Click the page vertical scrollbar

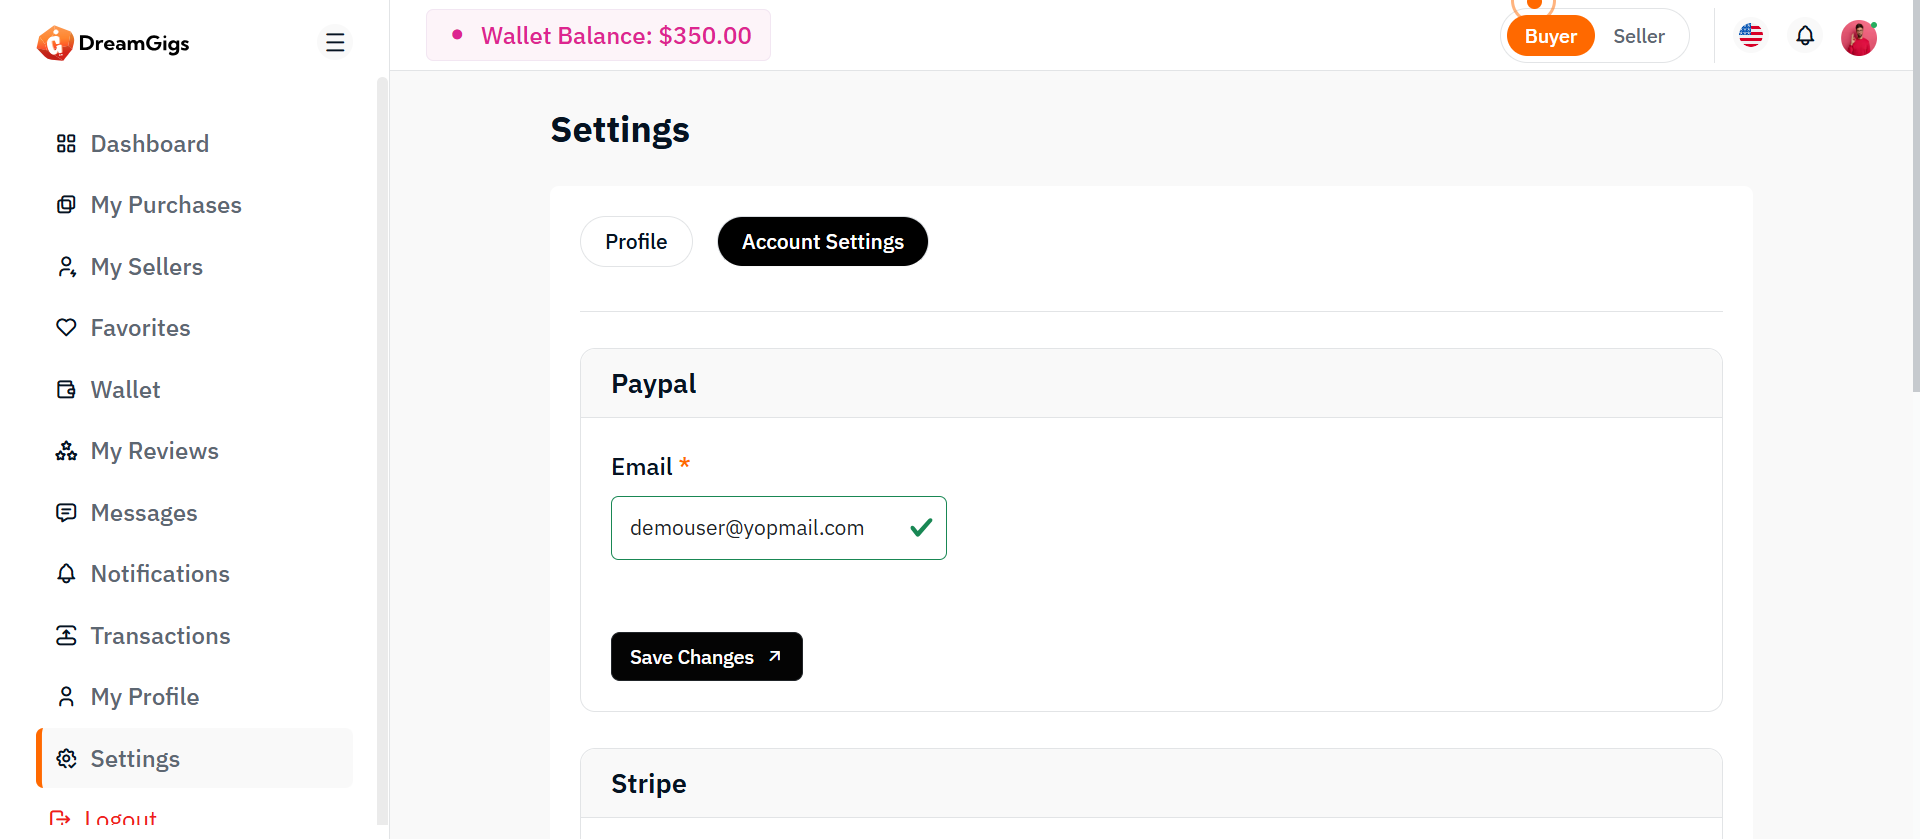pyautogui.click(x=1915, y=200)
